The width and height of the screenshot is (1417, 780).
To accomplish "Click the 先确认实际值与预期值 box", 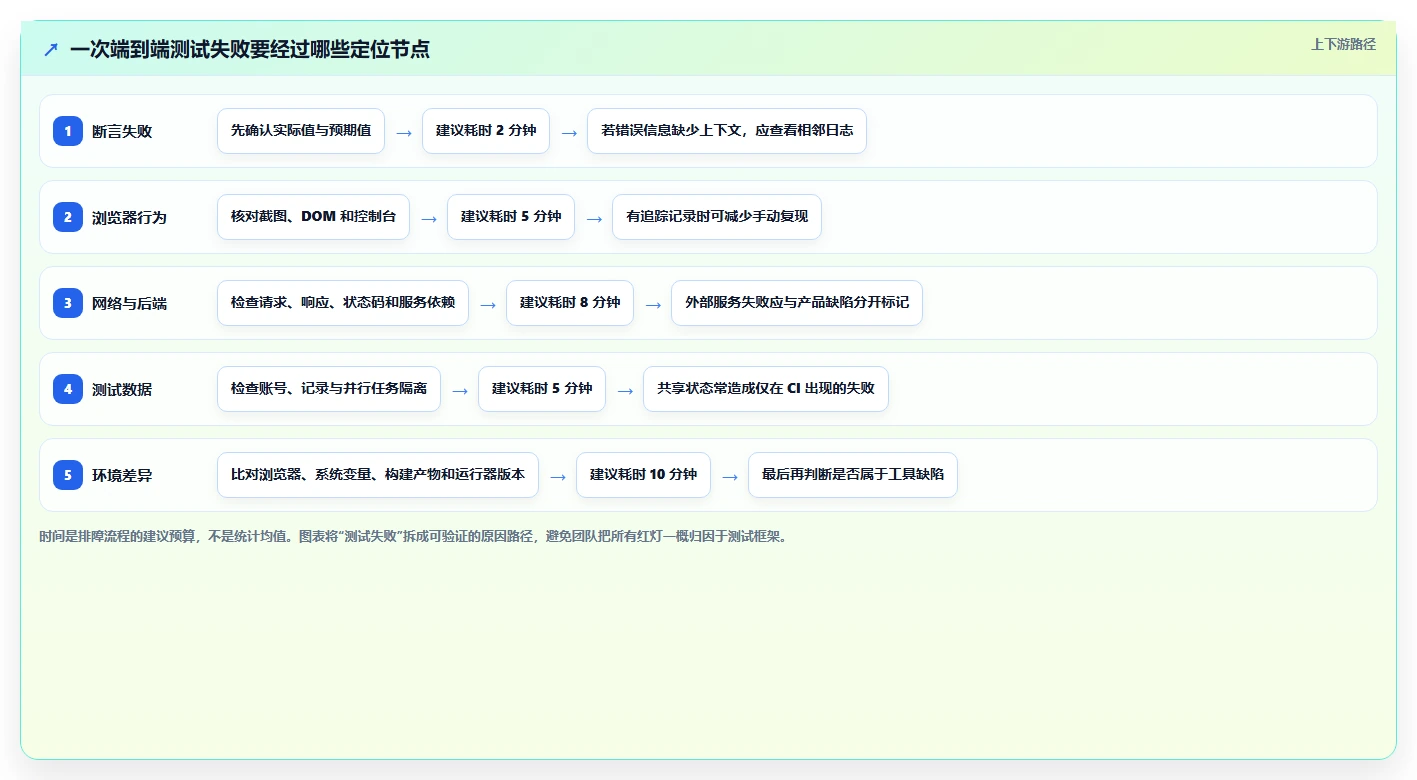I will point(301,131).
